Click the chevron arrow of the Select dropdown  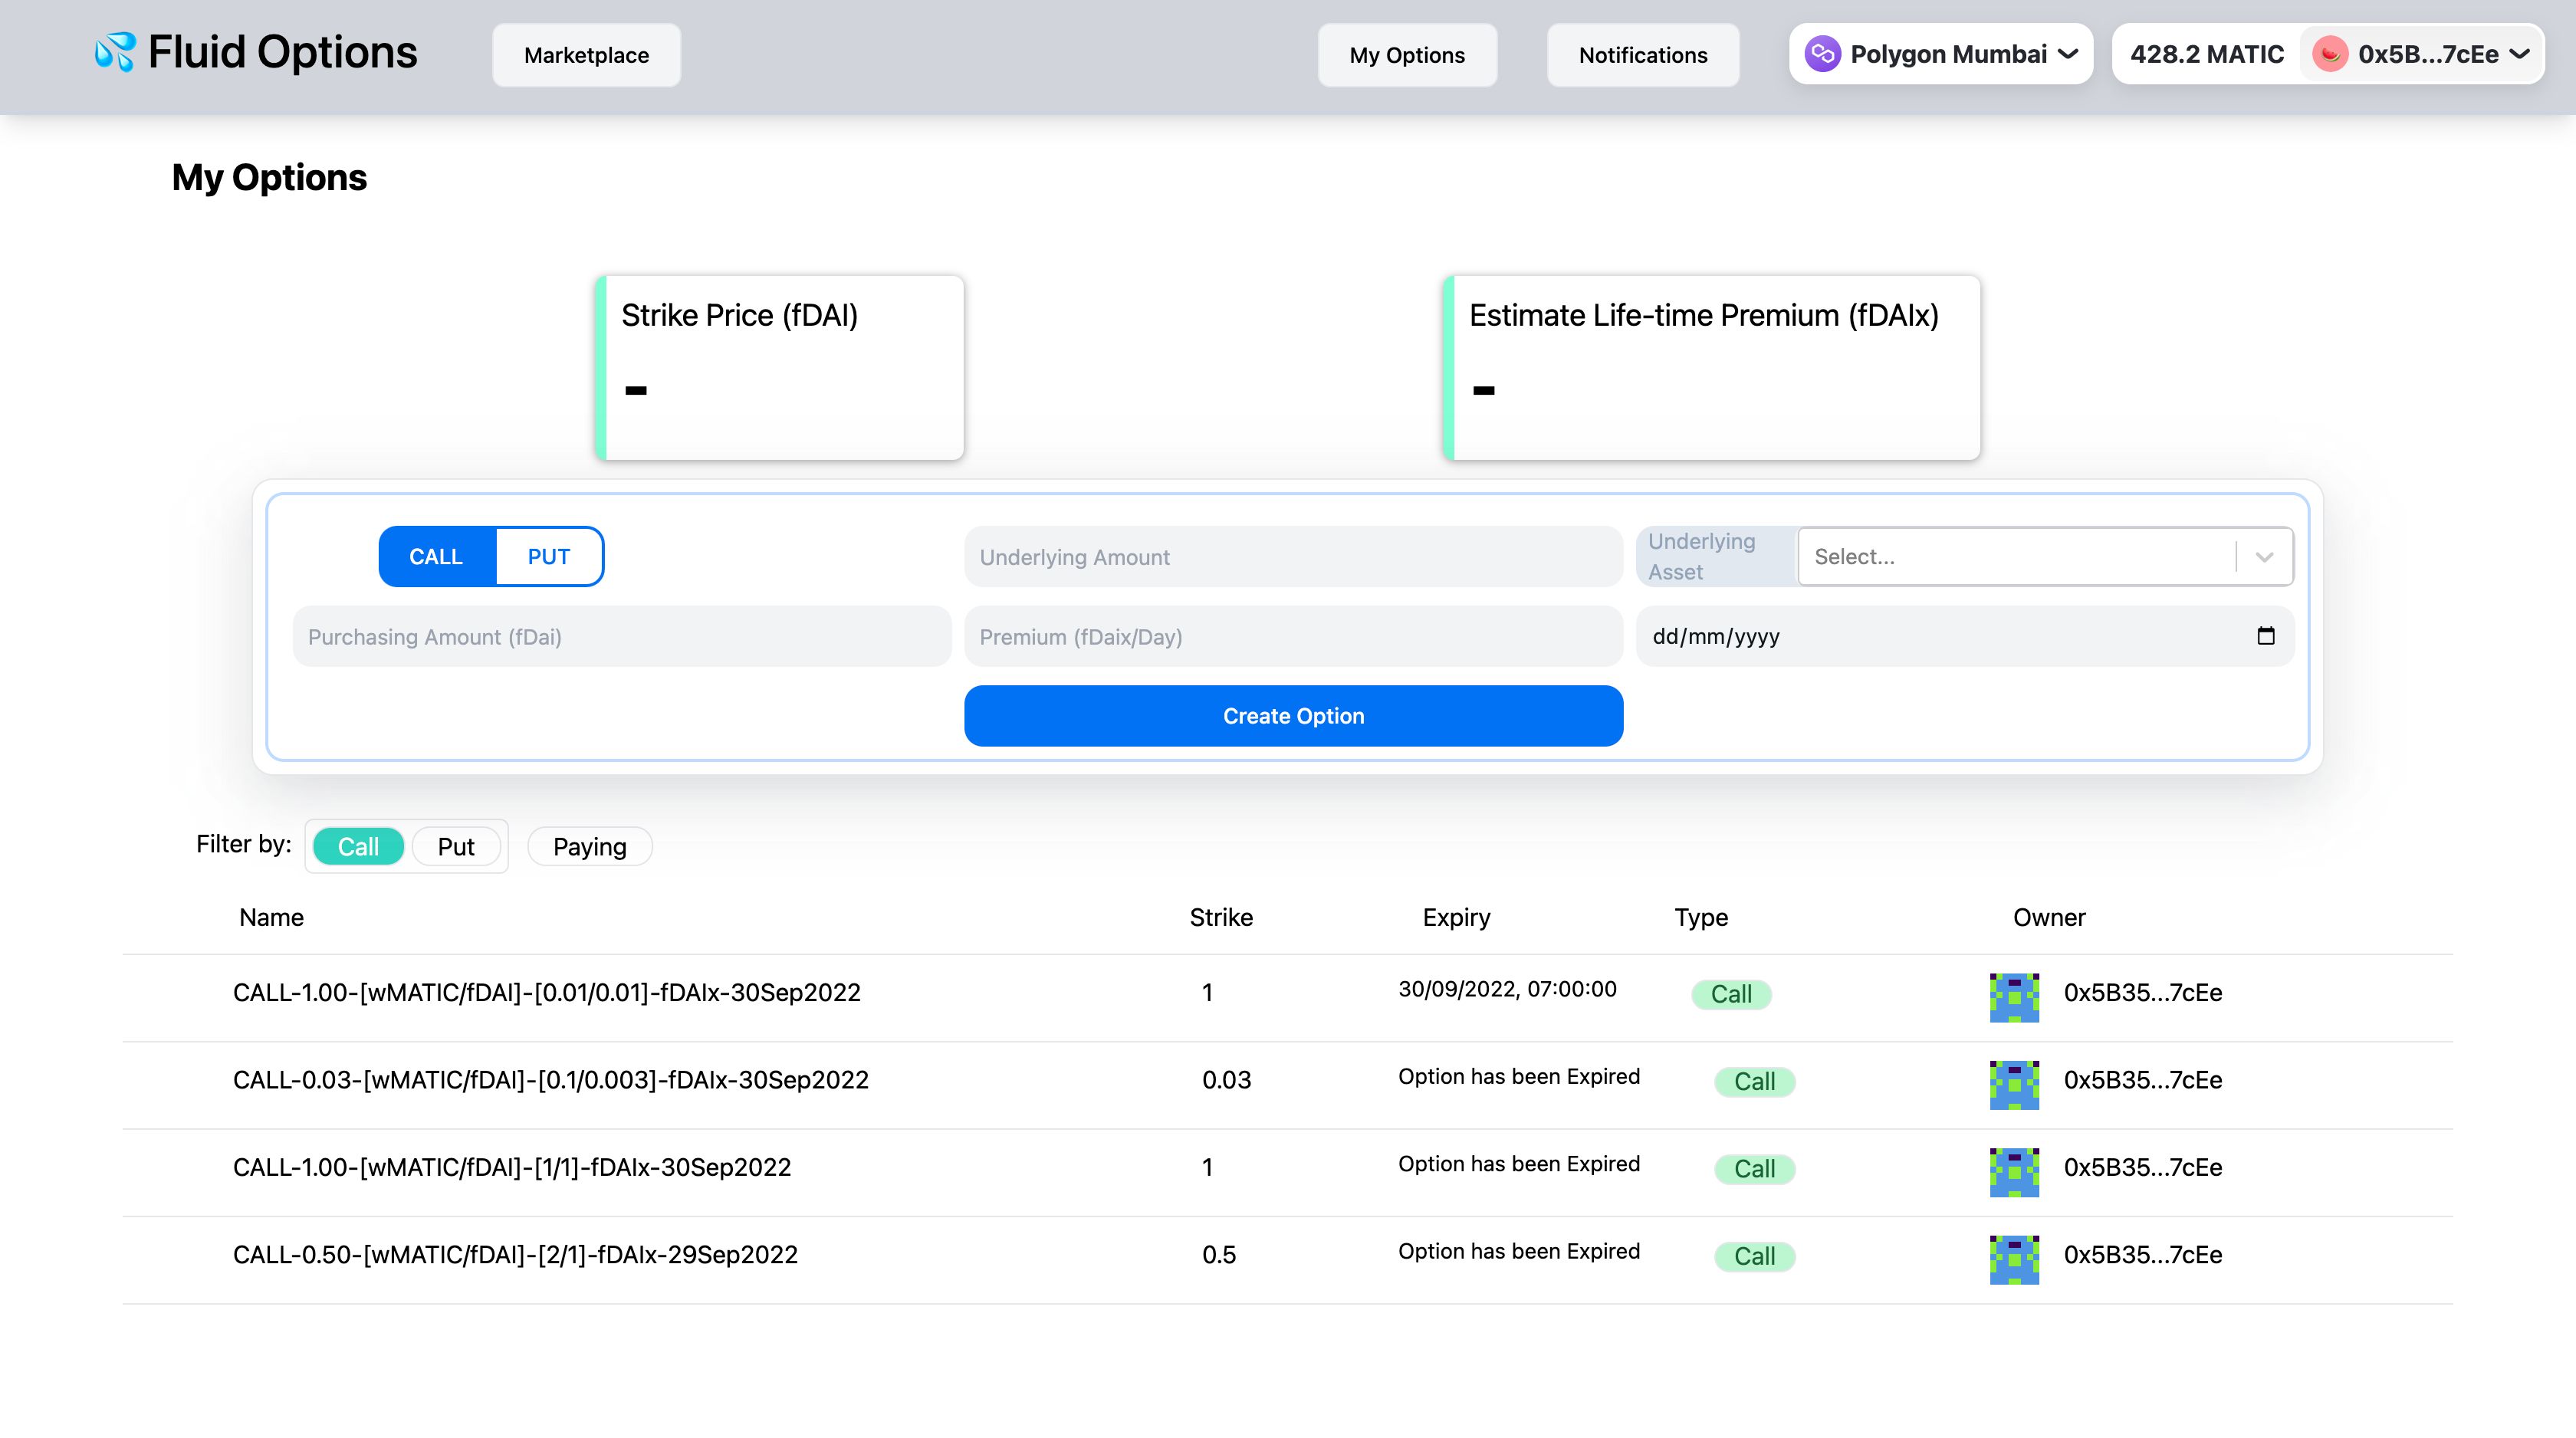[x=2265, y=556]
